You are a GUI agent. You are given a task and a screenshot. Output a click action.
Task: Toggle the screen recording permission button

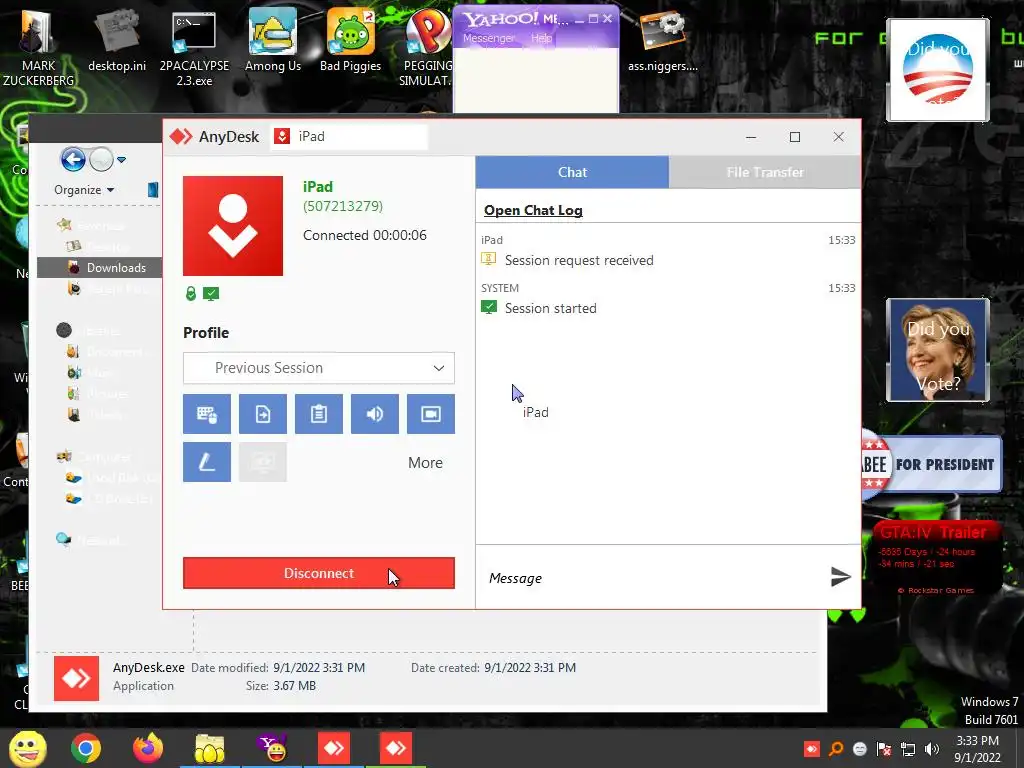point(431,414)
